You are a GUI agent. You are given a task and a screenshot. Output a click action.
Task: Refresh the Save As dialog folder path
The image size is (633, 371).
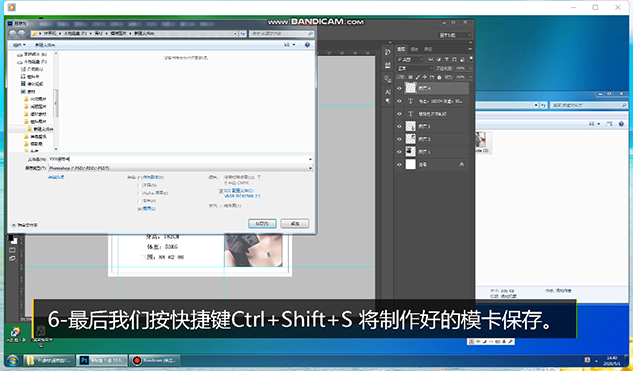[243, 34]
